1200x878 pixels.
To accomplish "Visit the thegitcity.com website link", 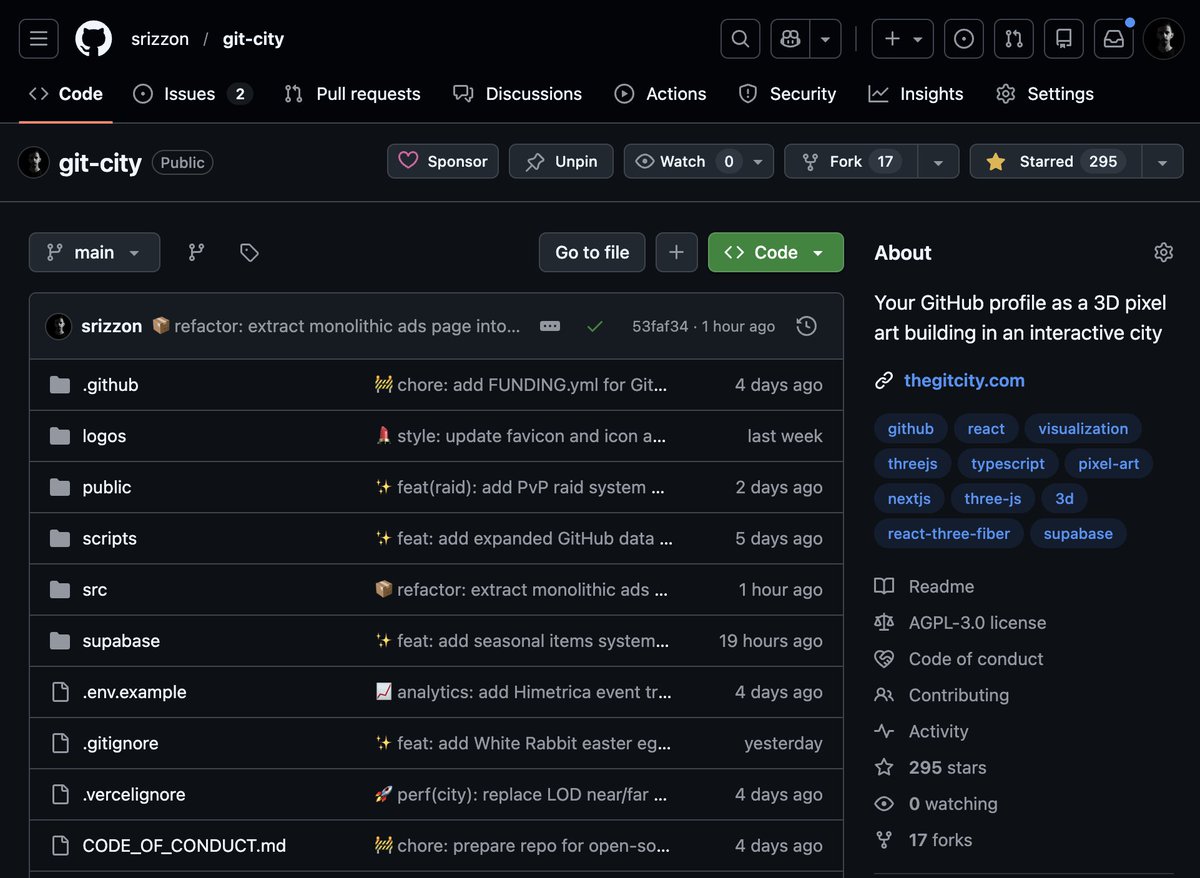I will coord(963,380).
